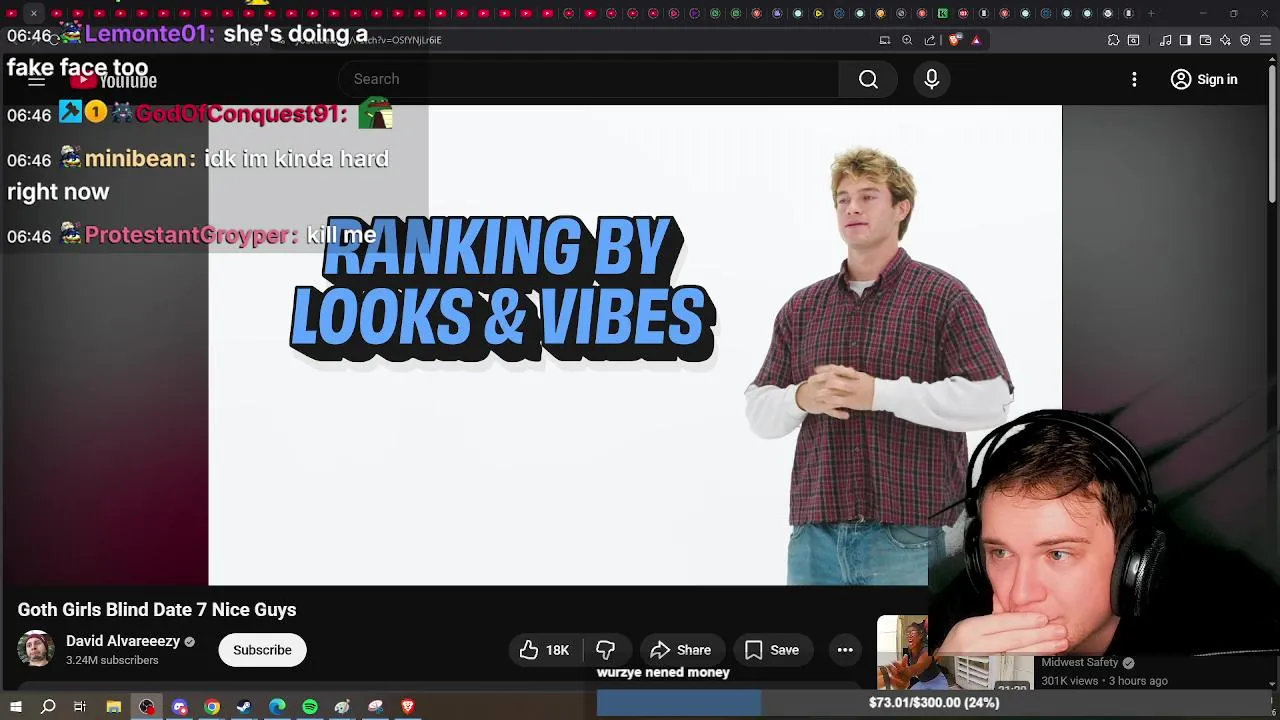Open Brave Wallet icon in toolbar
Image resolution: width=1280 pixels, height=720 pixels.
click(x=1205, y=40)
